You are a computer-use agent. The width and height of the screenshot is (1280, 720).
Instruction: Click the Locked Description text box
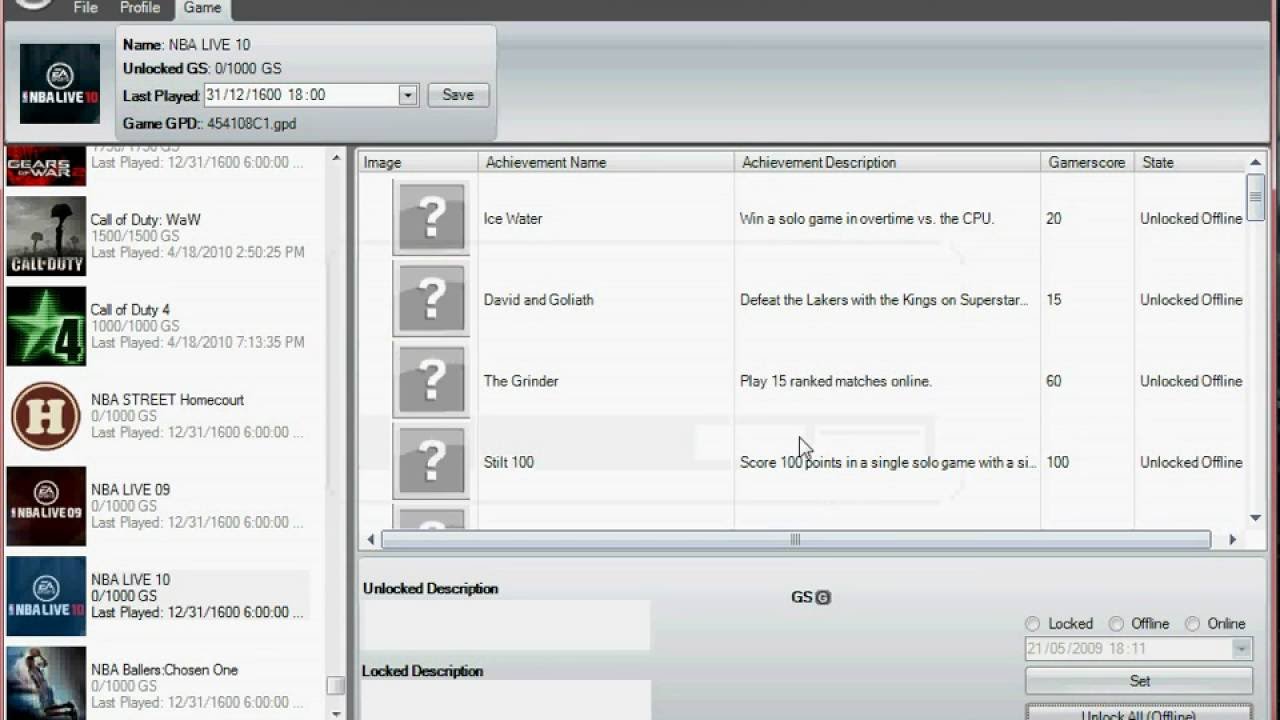506,700
